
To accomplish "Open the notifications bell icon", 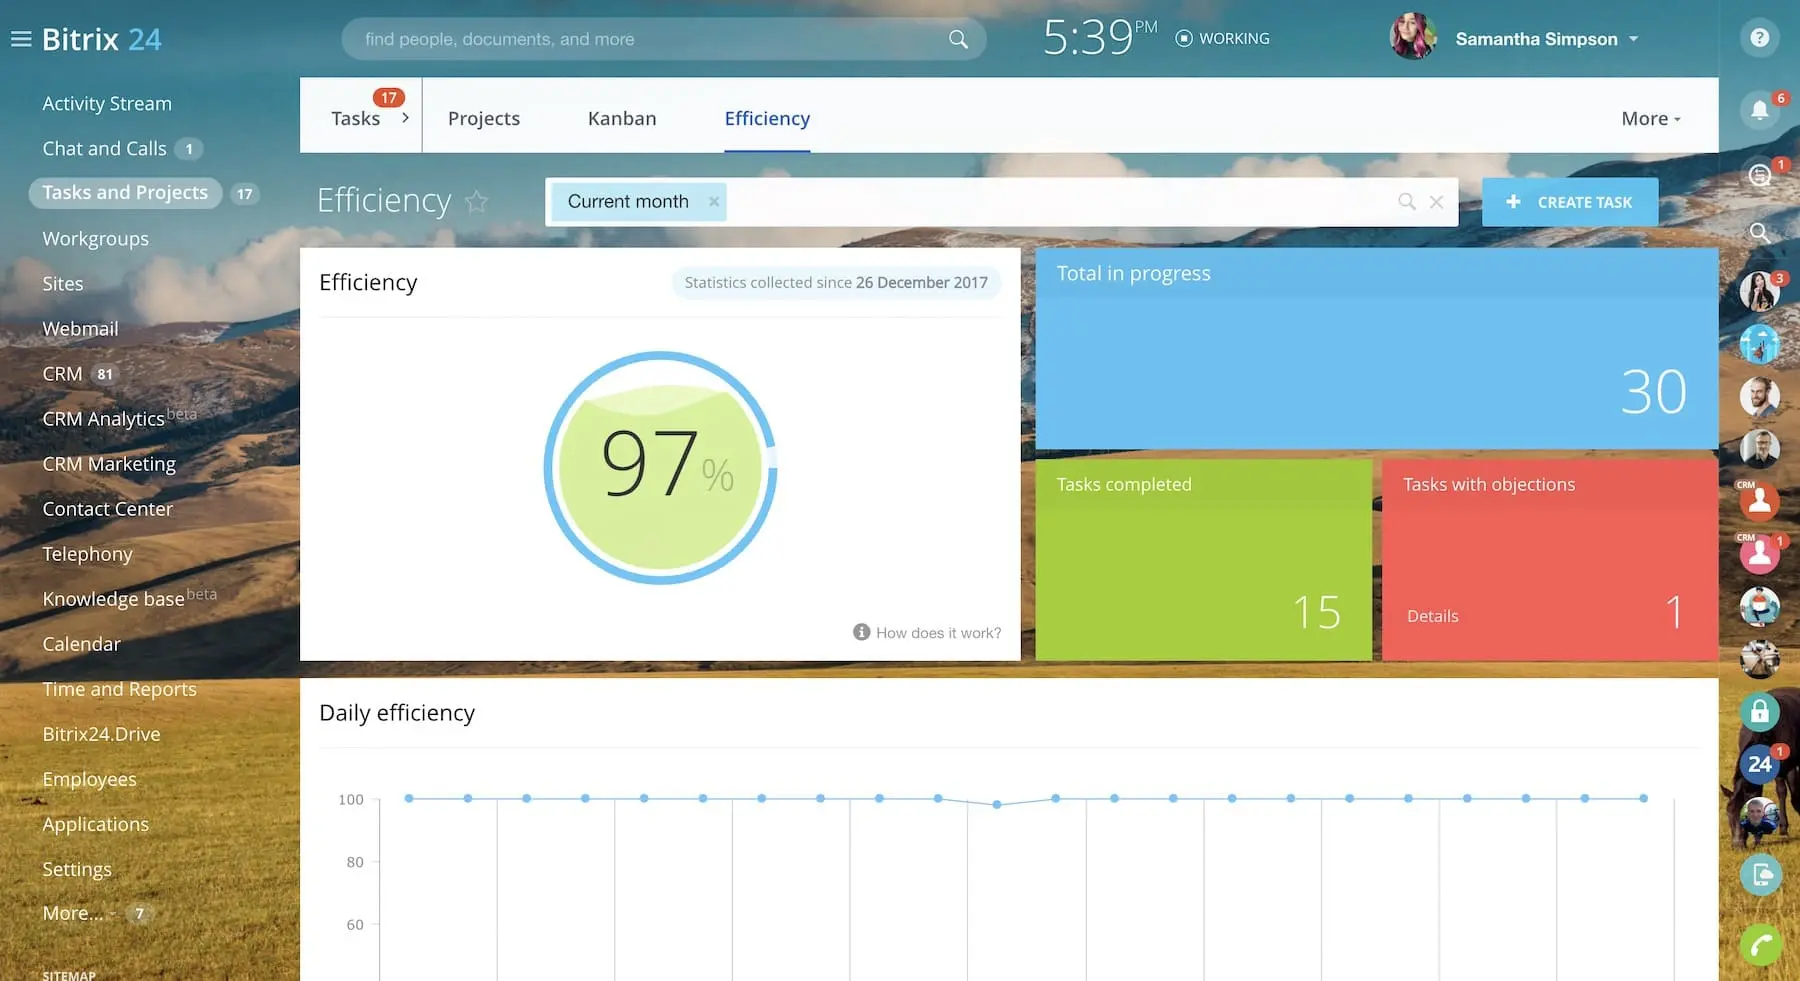I will click(x=1759, y=110).
